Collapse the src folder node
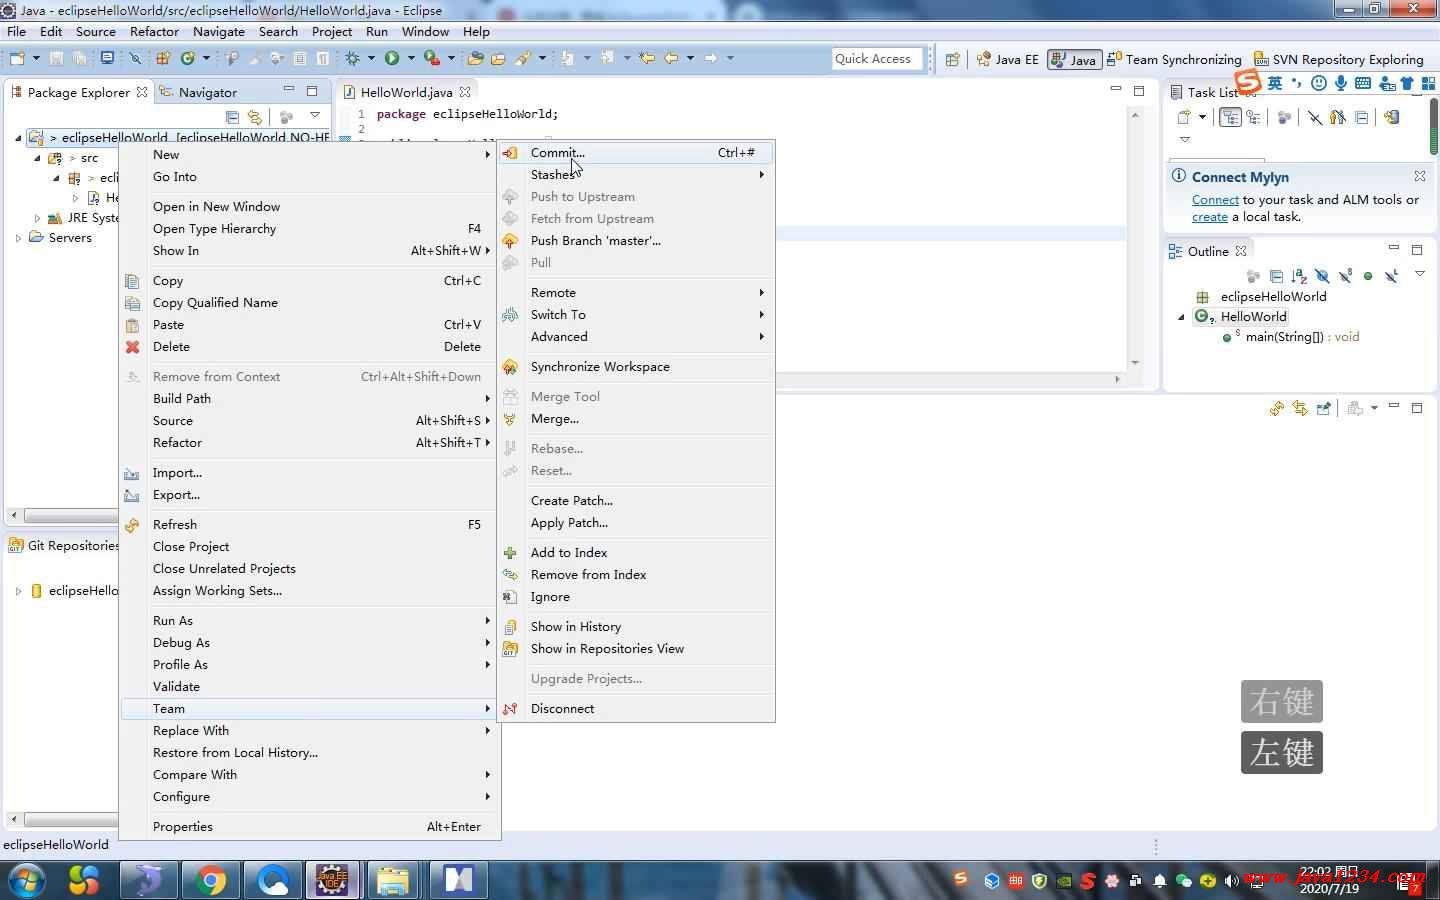The height and width of the screenshot is (900, 1440). coord(38,158)
